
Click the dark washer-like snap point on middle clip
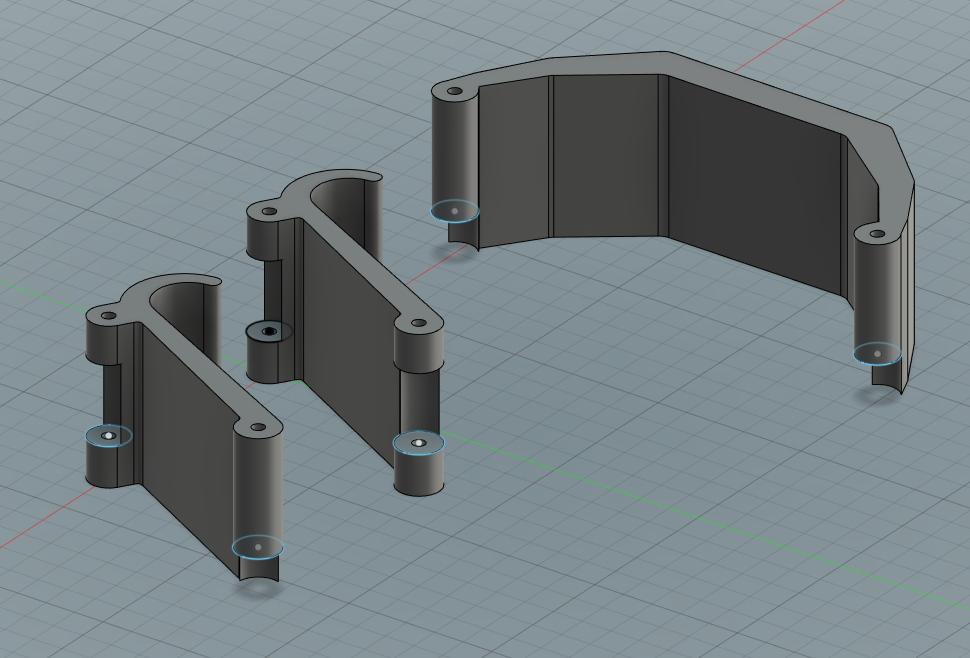tap(269, 331)
